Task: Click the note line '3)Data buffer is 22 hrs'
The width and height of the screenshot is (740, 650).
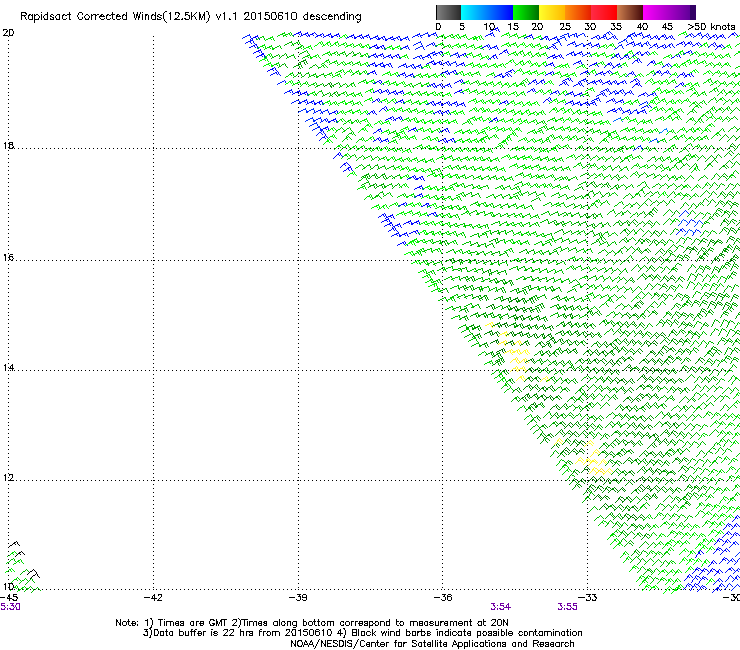Action: (362, 633)
